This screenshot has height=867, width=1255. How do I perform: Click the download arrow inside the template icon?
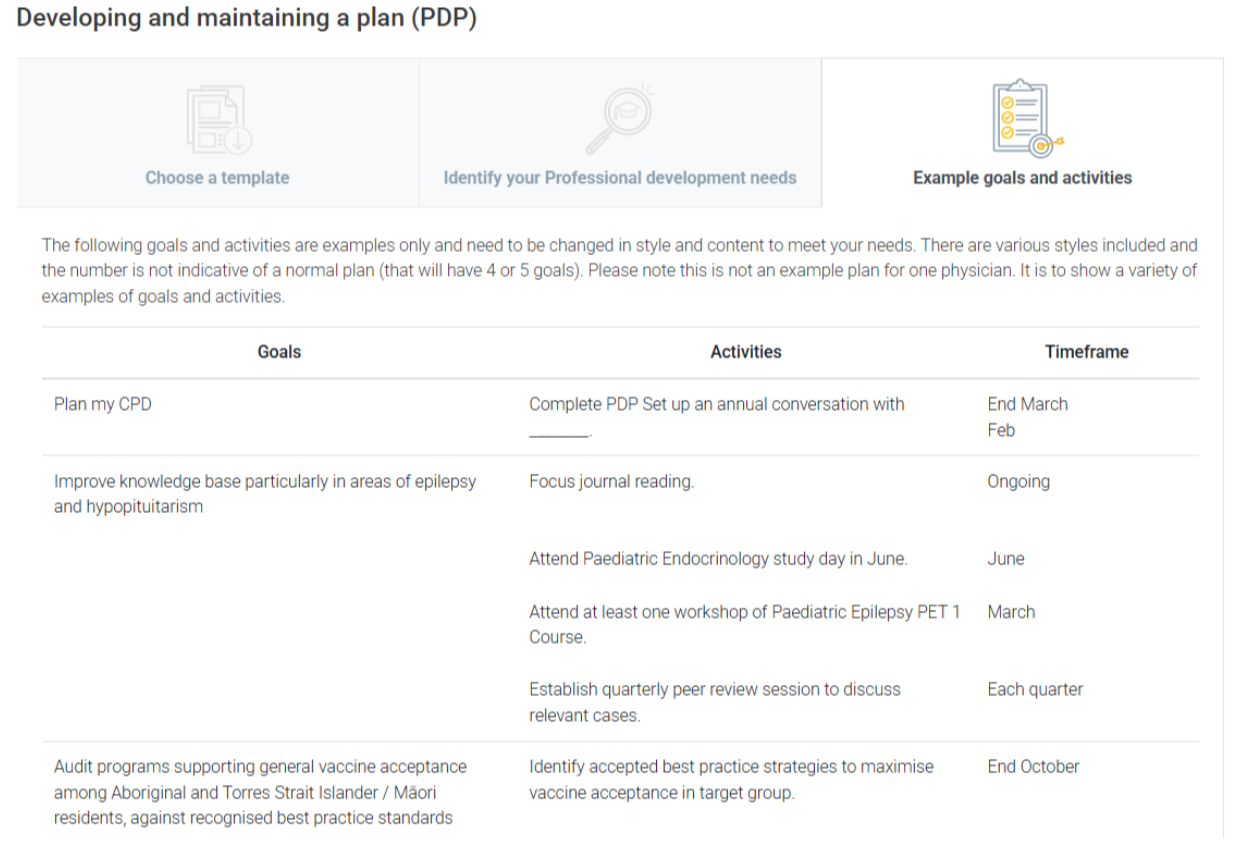click(x=238, y=140)
